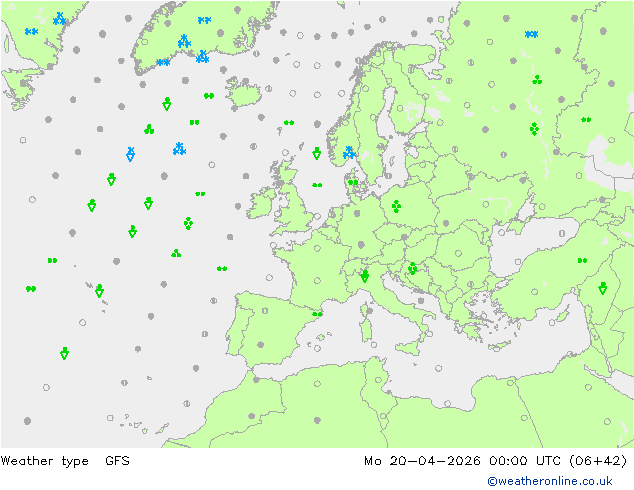
Task: Click the 'Weather type' label text
Action: (x=44, y=461)
